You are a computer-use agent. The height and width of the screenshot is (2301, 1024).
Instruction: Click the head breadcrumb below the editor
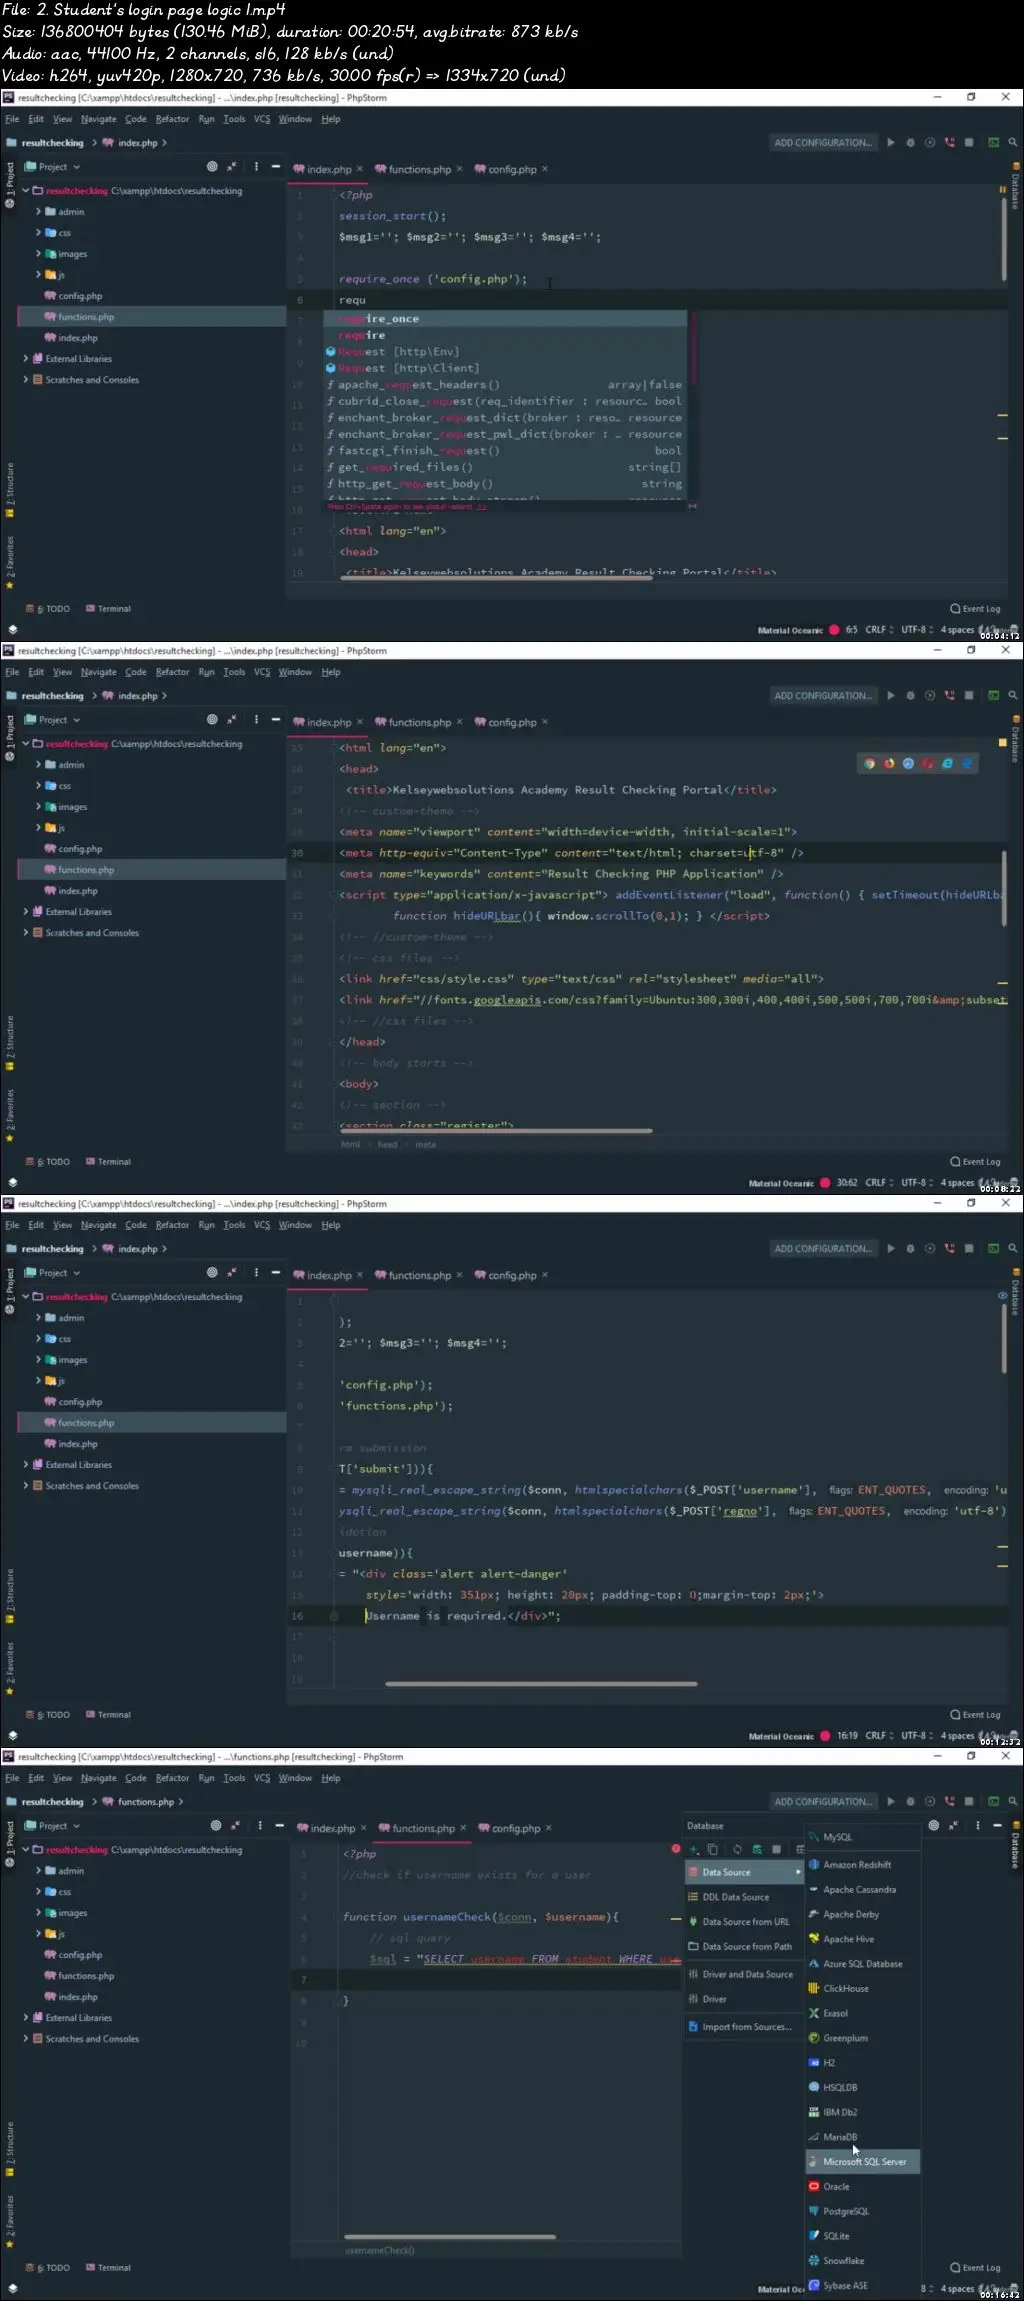click(388, 1145)
